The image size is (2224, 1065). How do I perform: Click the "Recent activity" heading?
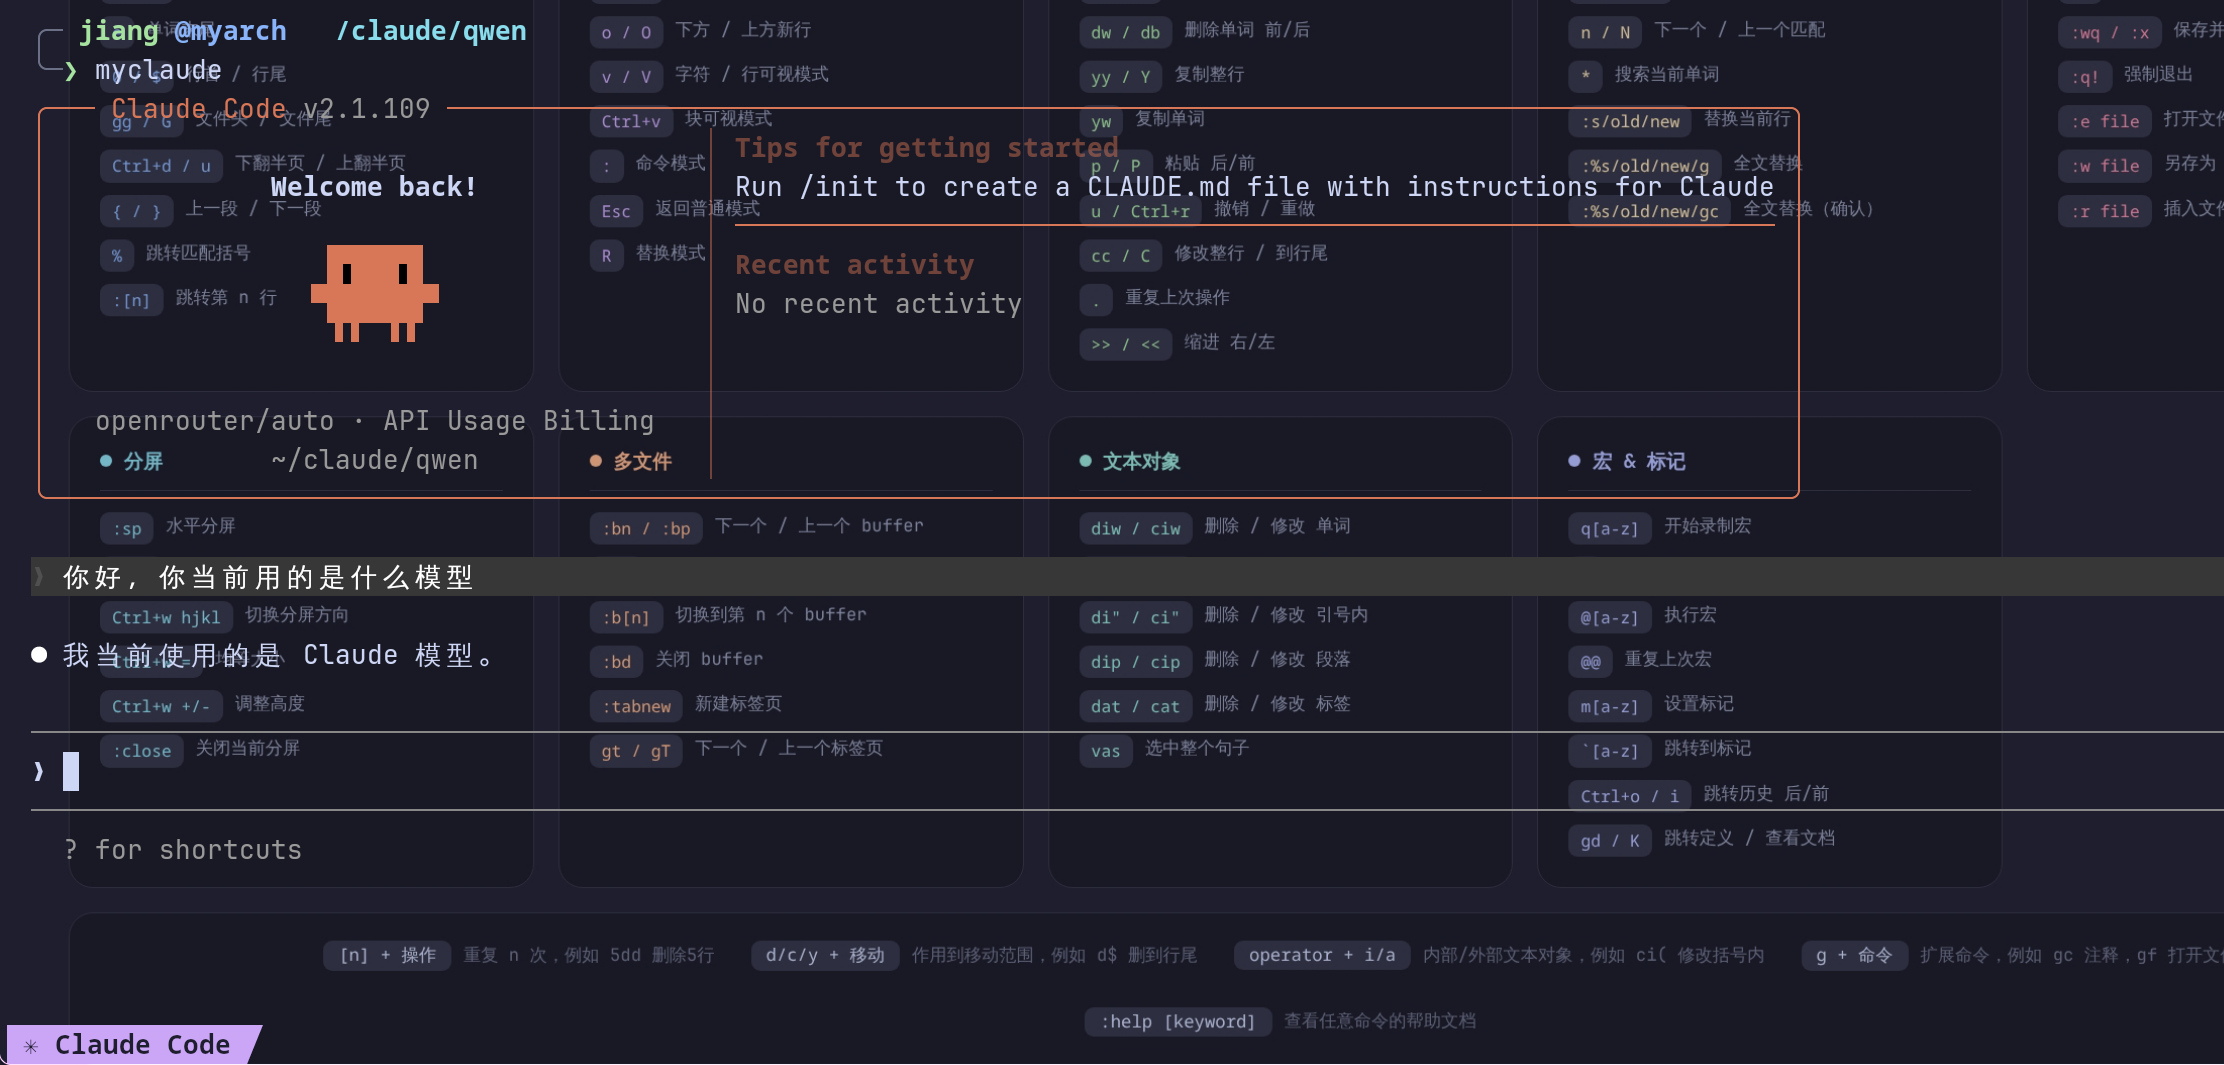[x=855, y=265]
